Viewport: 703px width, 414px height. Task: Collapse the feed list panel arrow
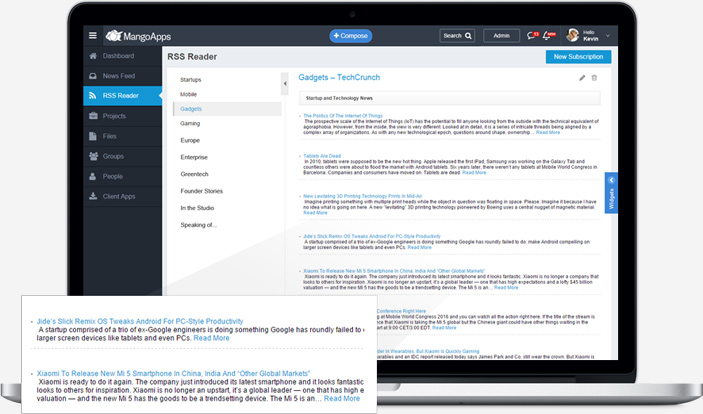pyautogui.click(x=284, y=83)
